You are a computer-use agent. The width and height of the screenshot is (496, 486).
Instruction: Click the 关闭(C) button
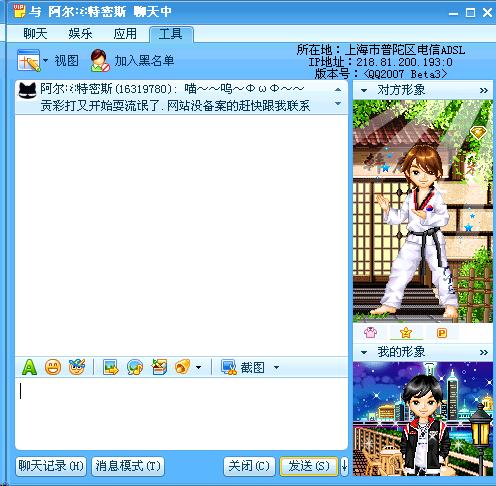249,466
